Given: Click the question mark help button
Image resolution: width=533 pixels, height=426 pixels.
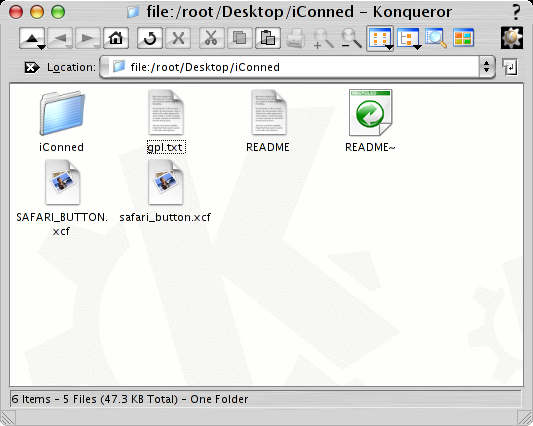Looking at the screenshot, I should coord(516,12).
